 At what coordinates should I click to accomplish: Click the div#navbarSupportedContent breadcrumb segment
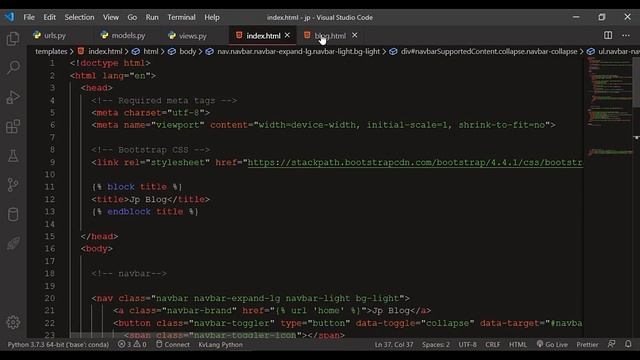point(489,51)
